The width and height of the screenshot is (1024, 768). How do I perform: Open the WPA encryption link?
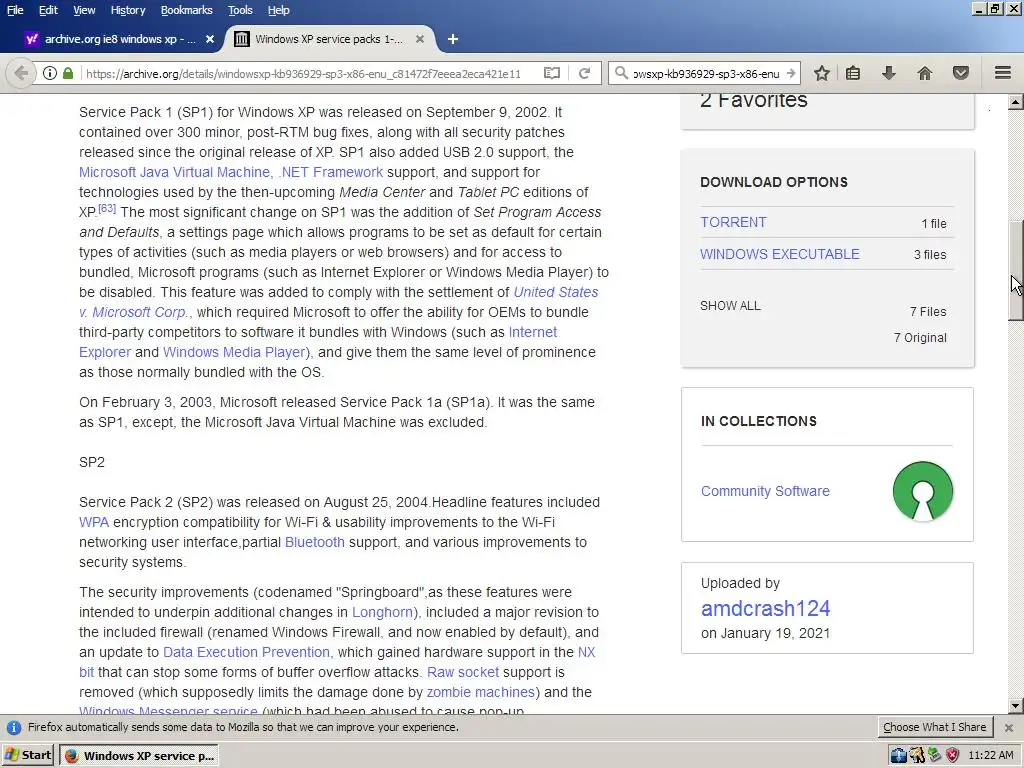[94, 522]
